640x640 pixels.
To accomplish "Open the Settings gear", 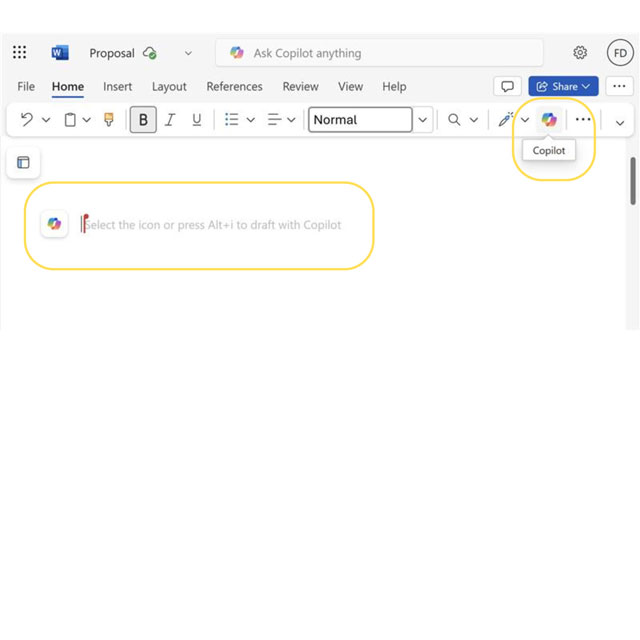I will coord(580,53).
